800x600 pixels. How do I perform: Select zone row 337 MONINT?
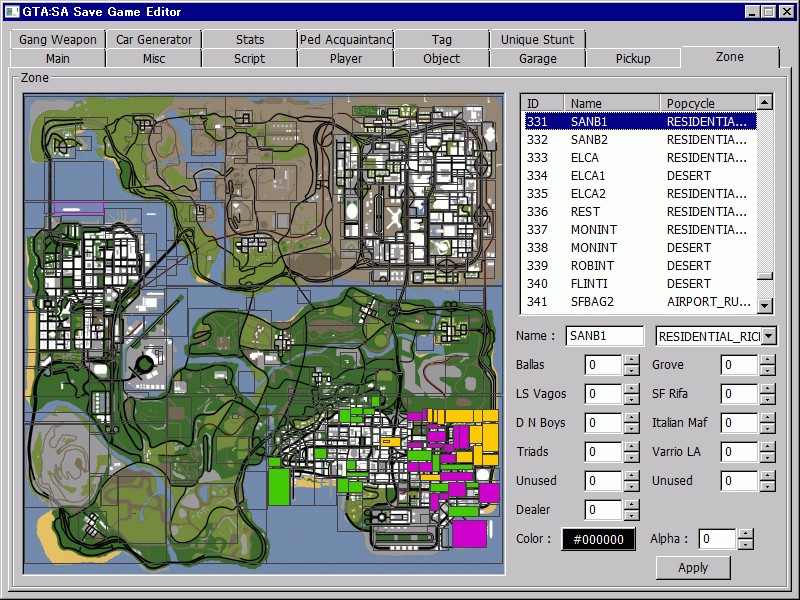pyautogui.click(x=640, y=230)
